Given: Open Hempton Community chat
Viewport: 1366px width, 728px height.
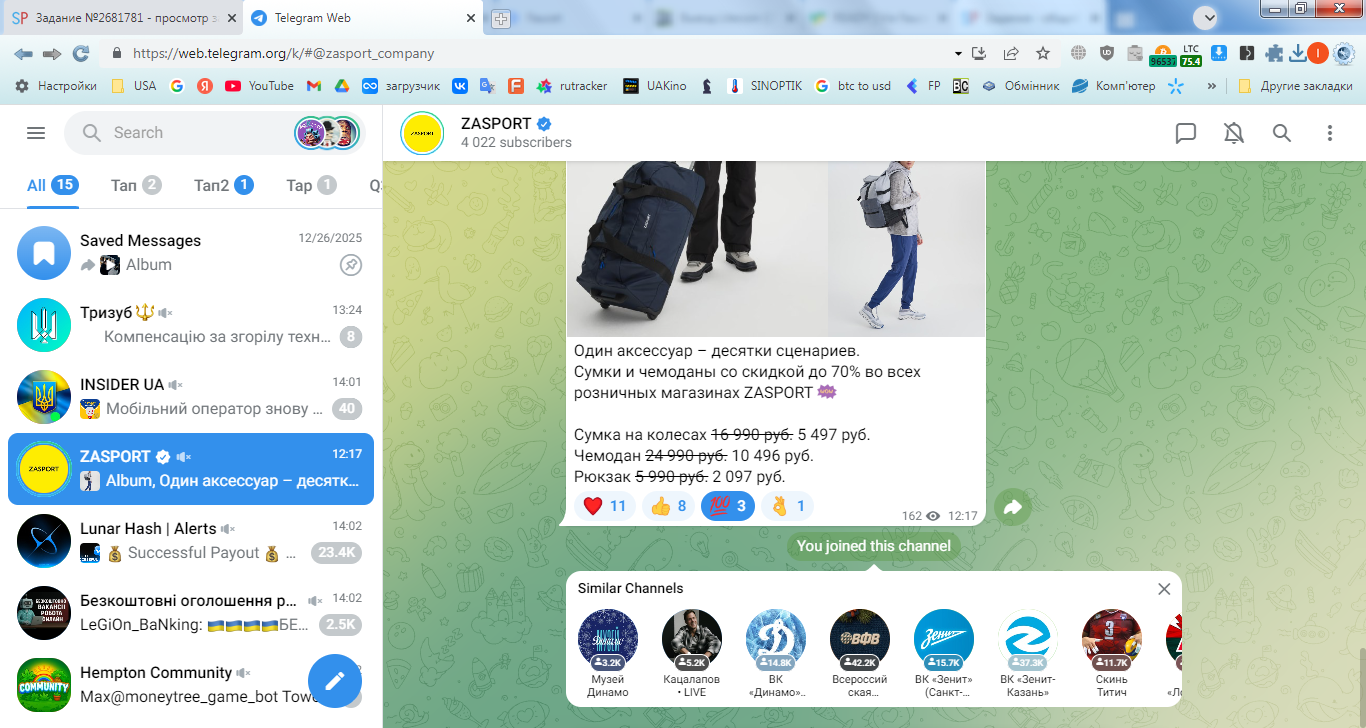Looking at the screenshot, I should click(191, 685).
